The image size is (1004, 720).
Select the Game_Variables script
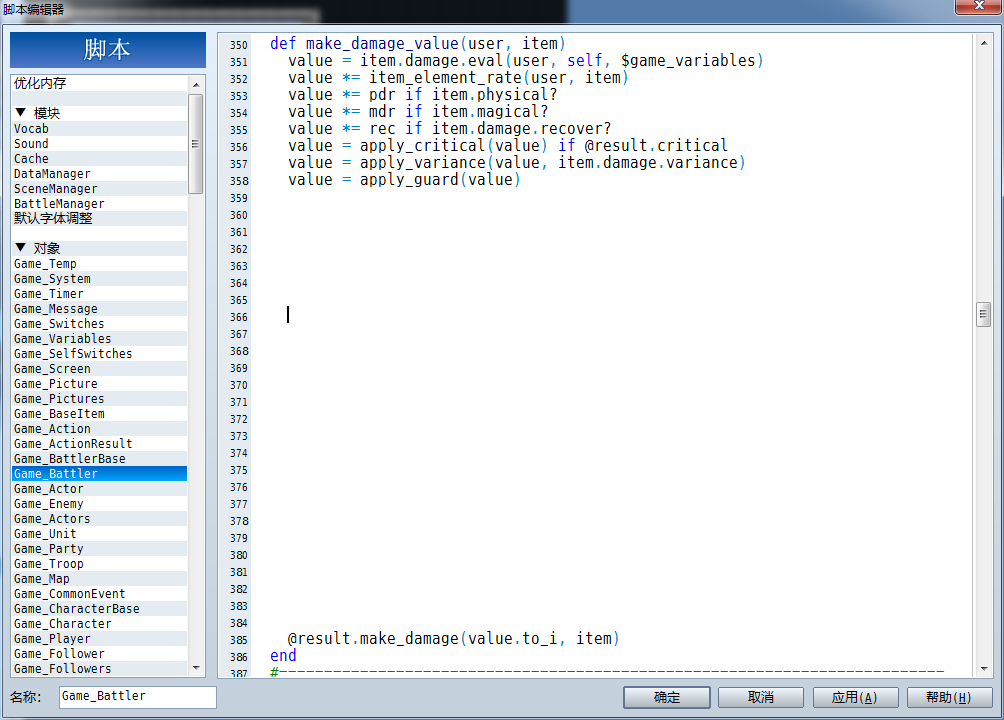(100, 339)
